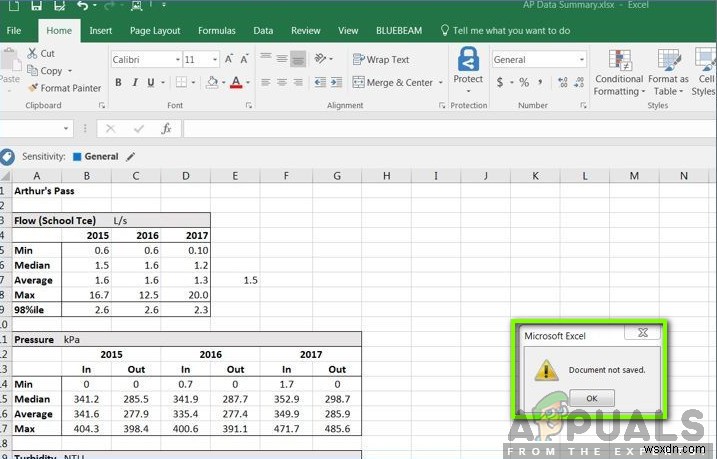
Task: Click OK in Document not saved dialog
Action: click(x=592, y=398)
